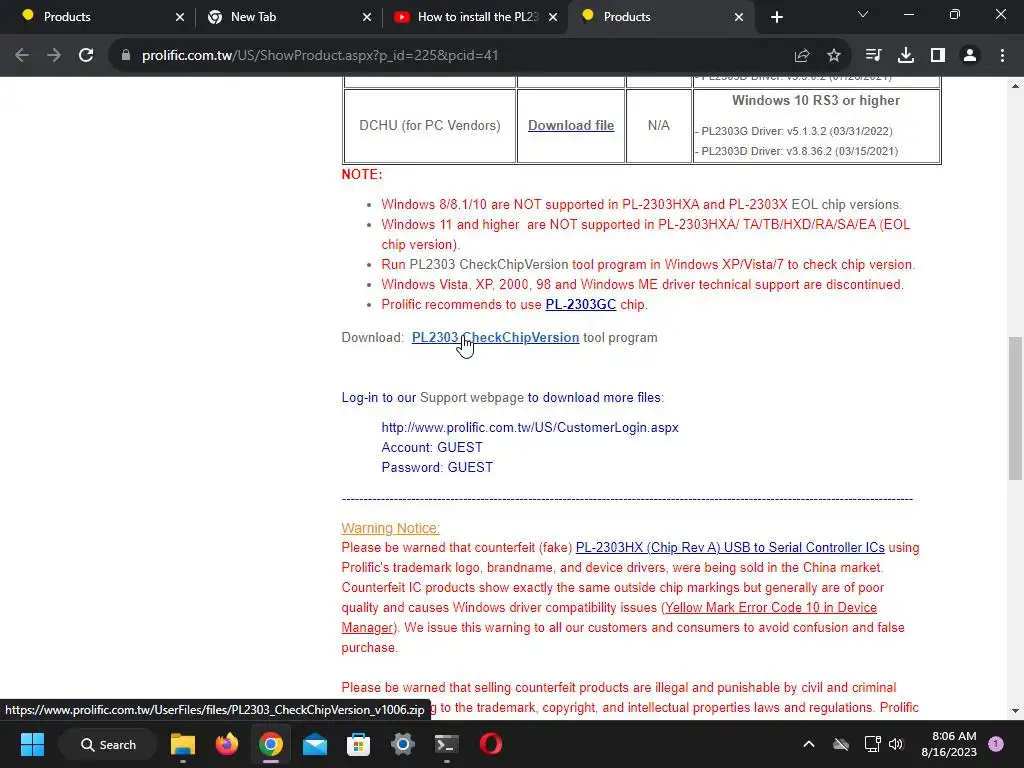The width and height of the screenshot is (1024, 768).
Task: Select the 'DCHU (for PC Vendors)' cell text
Action: coord(430,125)
